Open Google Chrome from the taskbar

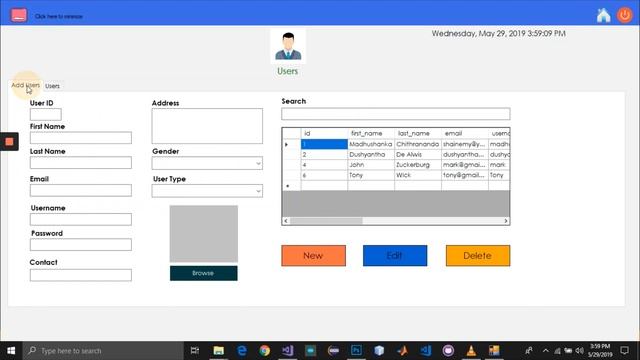click(x=264, y=351)
